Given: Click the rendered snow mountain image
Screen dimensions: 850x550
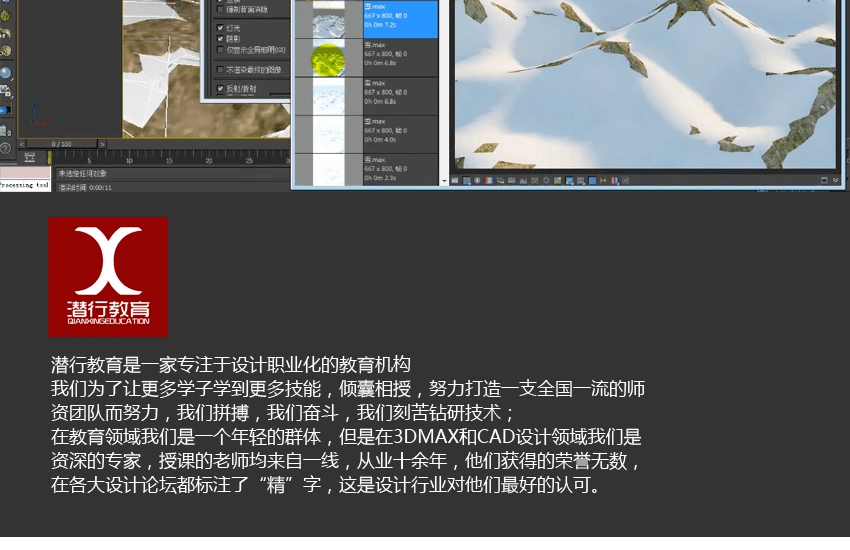Looking at the screenshot, I should coord(645,84).
